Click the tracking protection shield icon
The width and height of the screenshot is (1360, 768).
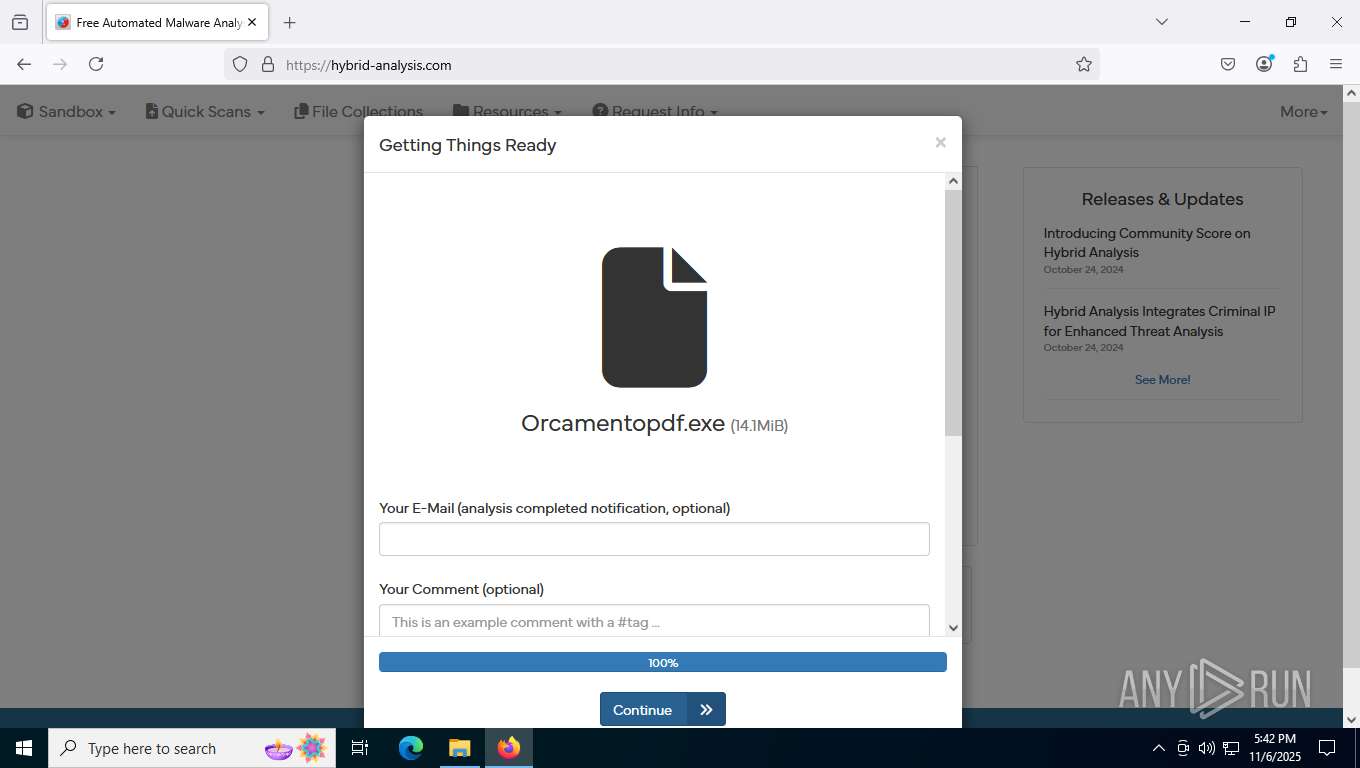(x=240, y=64)
